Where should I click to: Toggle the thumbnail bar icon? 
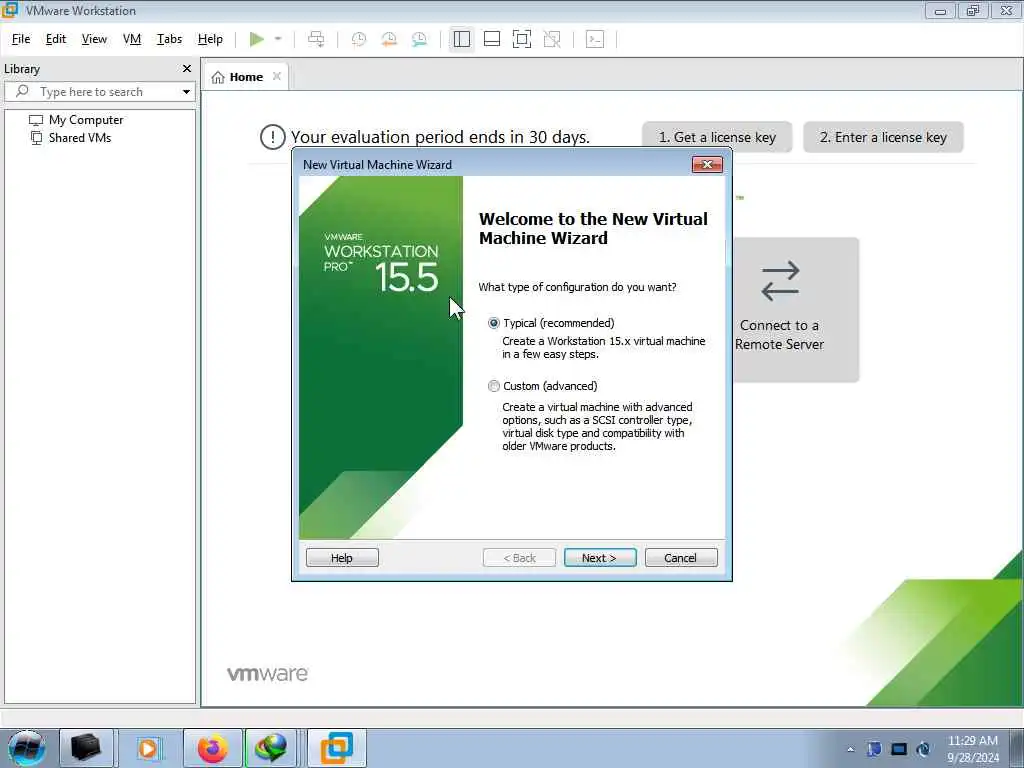pos(492,39)
